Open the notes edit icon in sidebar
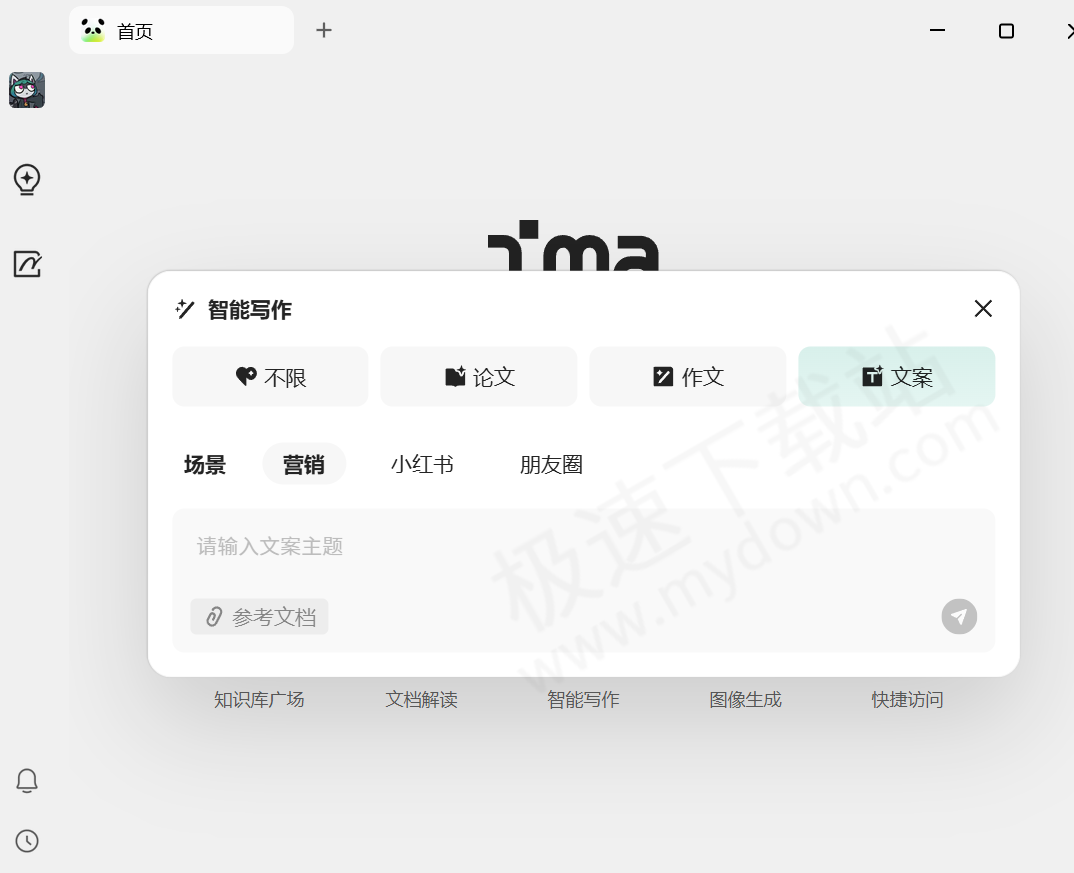This screenshot has width=1074, height=873. 27,264
